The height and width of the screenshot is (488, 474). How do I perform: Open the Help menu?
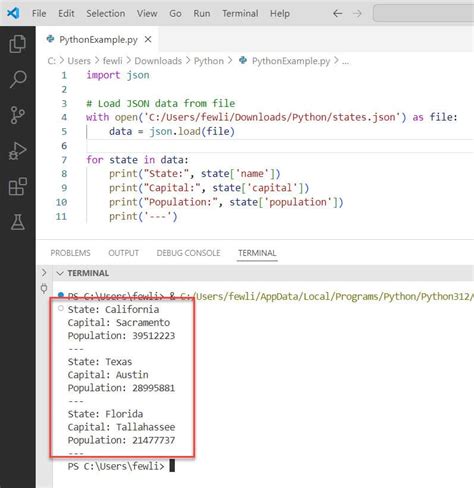click(x=280, y=13)
